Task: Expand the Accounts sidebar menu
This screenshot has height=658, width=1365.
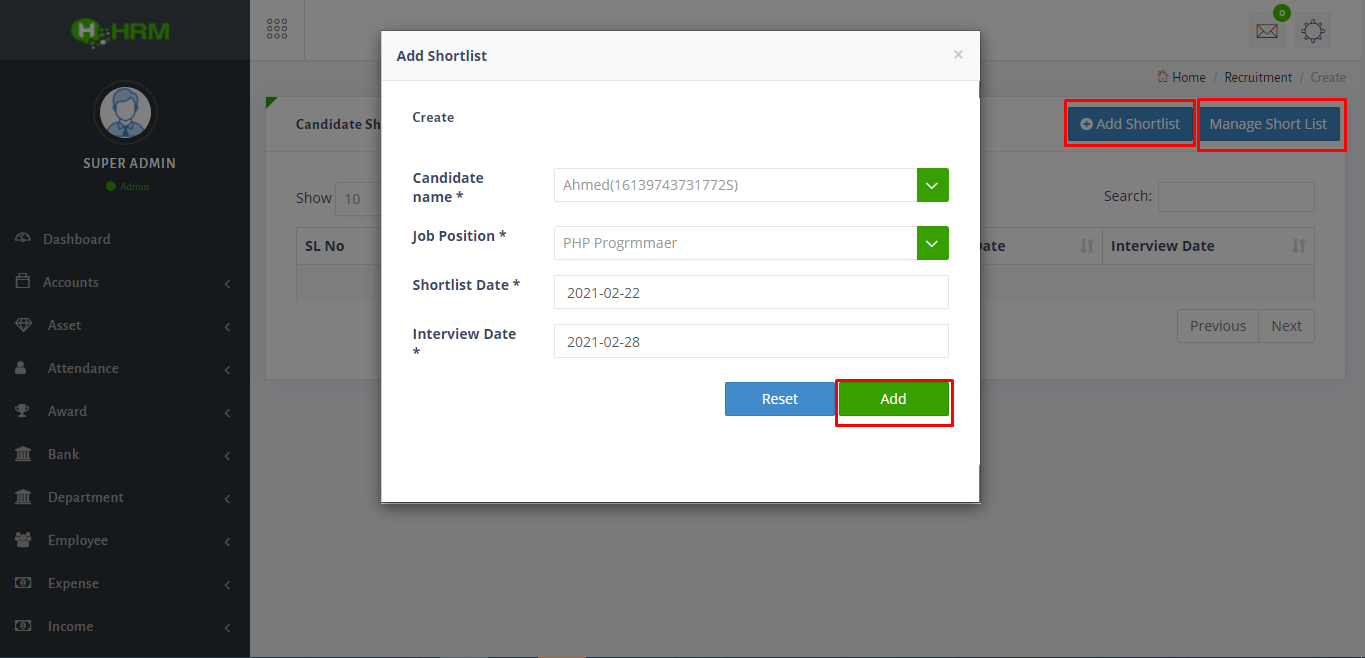Action: point(71,282)
